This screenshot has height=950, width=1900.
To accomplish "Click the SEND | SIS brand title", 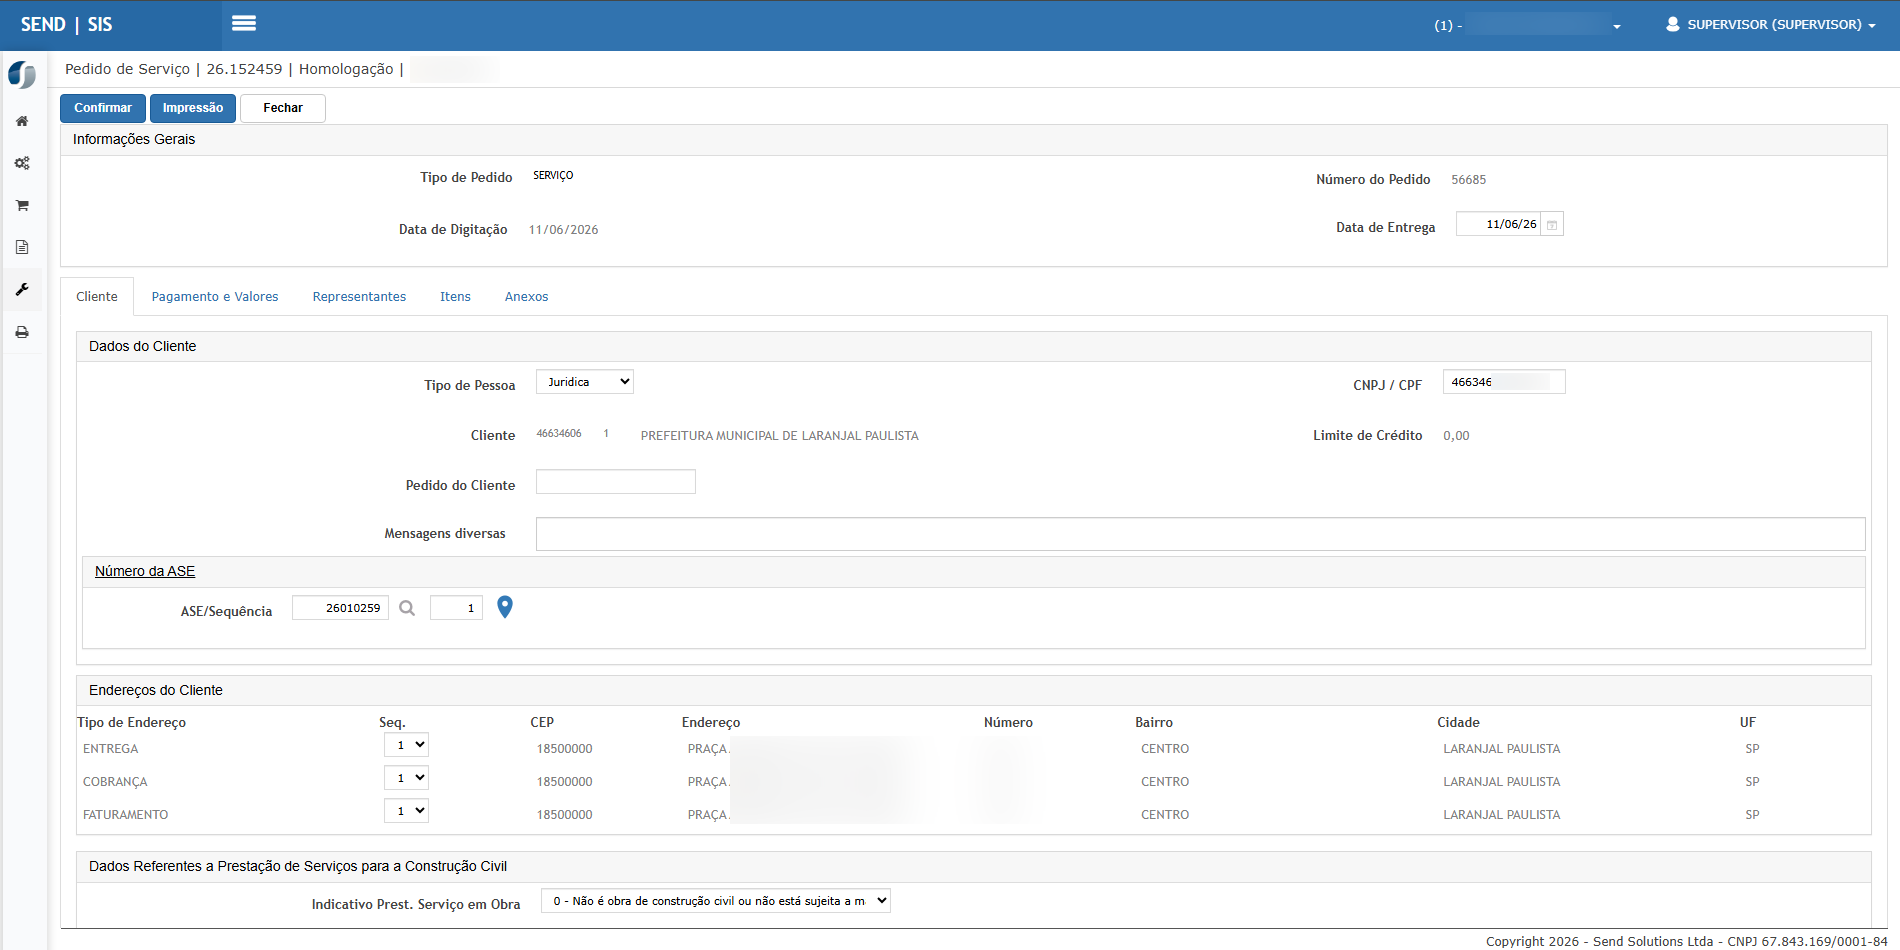I will pos(67,25).
